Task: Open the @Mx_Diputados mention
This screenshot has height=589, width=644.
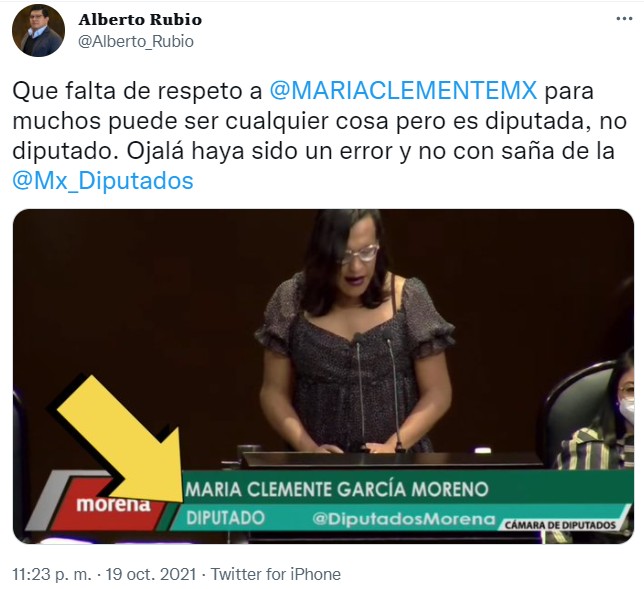Action: (x=103, y=181)
